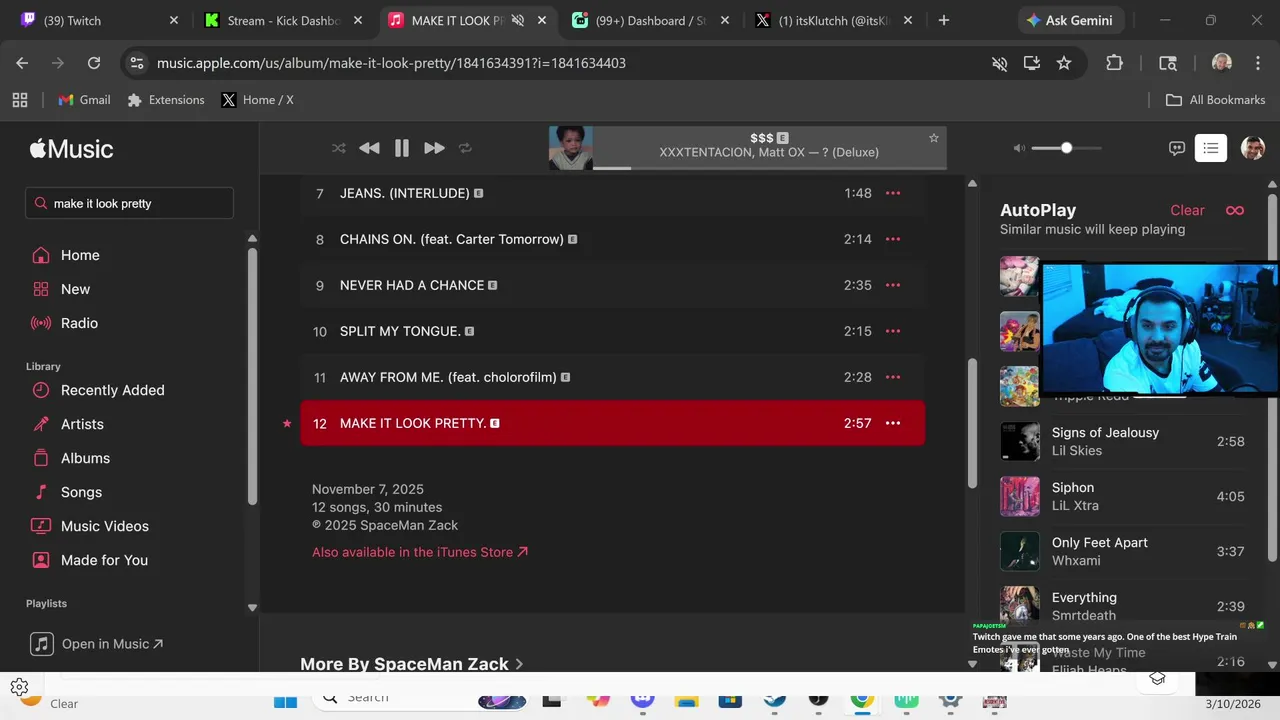Image resolution: width=1280 pixels, height=720 pixels.
Task: Reload the current page
Action: pos(94,63)
